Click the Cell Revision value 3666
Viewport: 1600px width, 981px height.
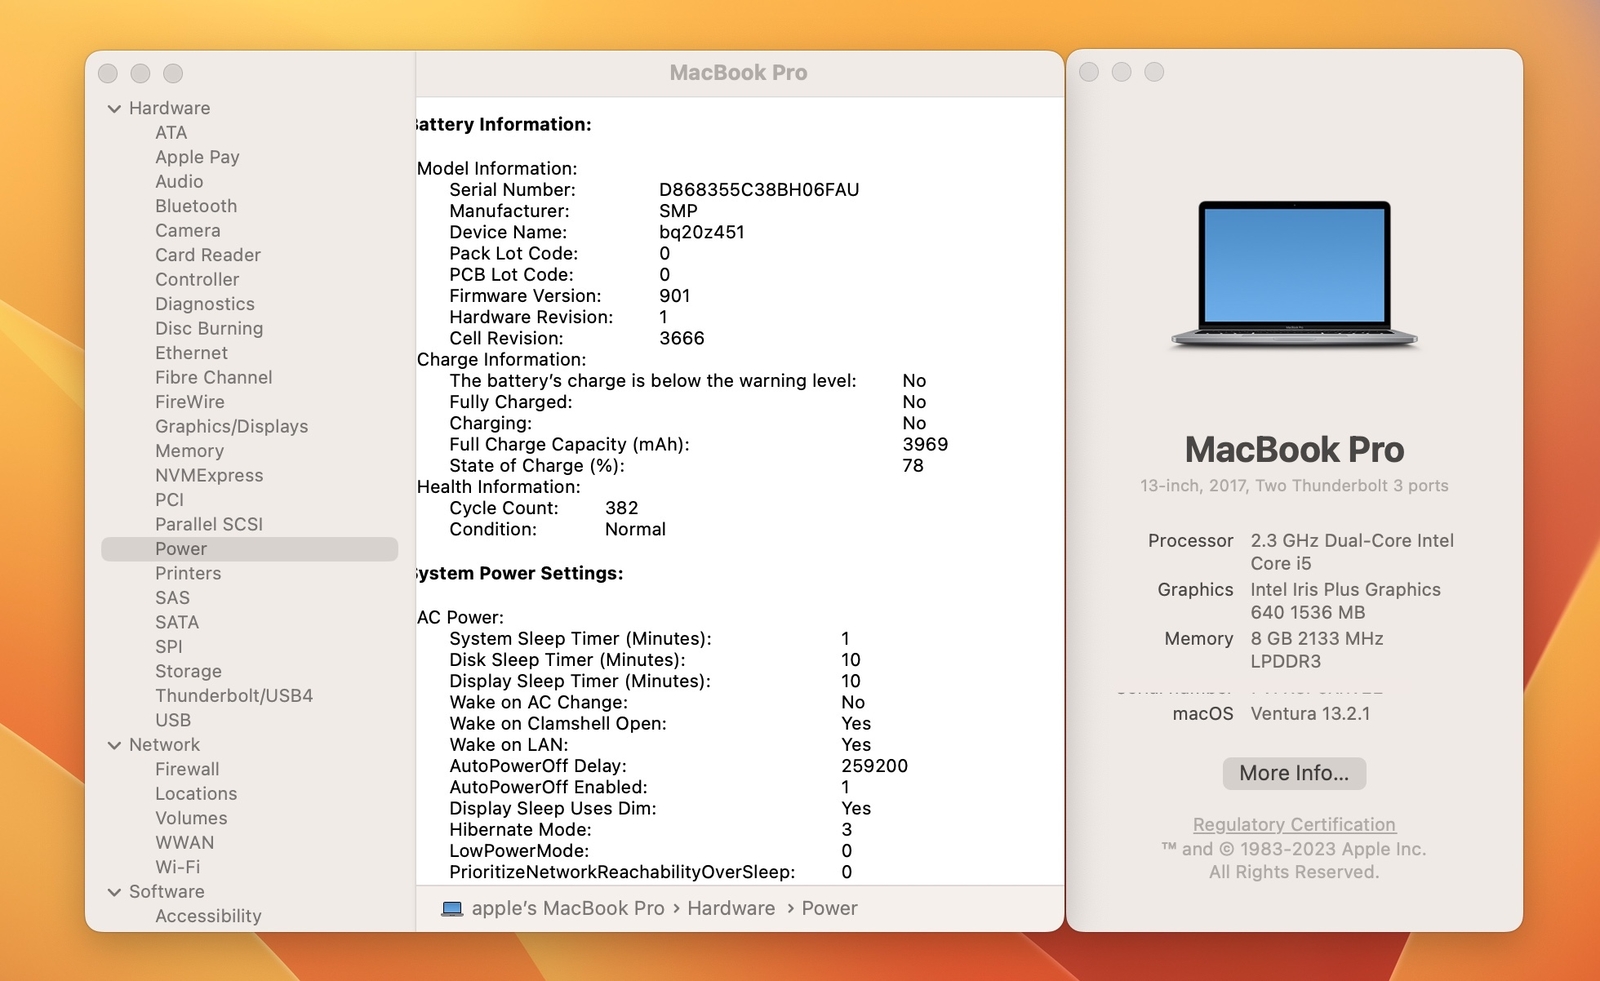coord(682,339)
